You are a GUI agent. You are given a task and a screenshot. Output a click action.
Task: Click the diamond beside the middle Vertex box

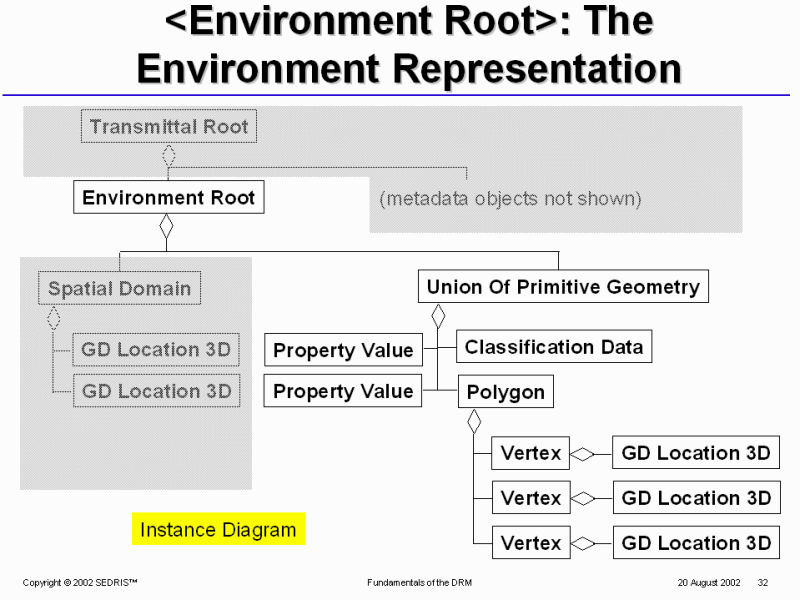[583, 498]
